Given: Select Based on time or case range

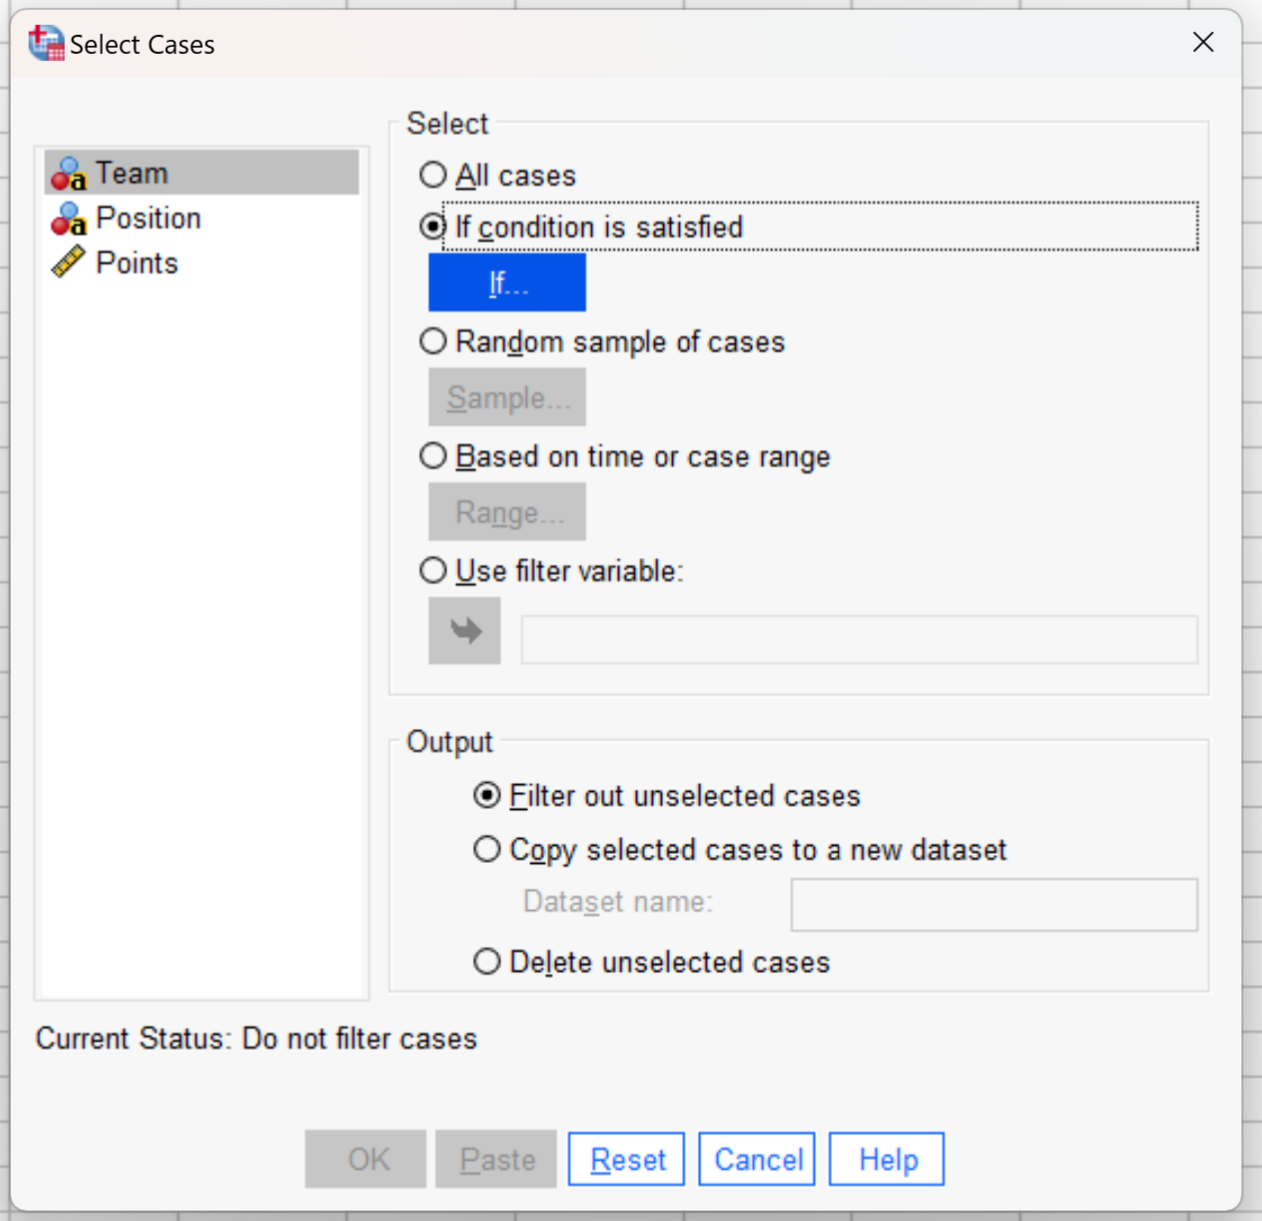Looking at the screenshot, I should (x=433, y=456).
